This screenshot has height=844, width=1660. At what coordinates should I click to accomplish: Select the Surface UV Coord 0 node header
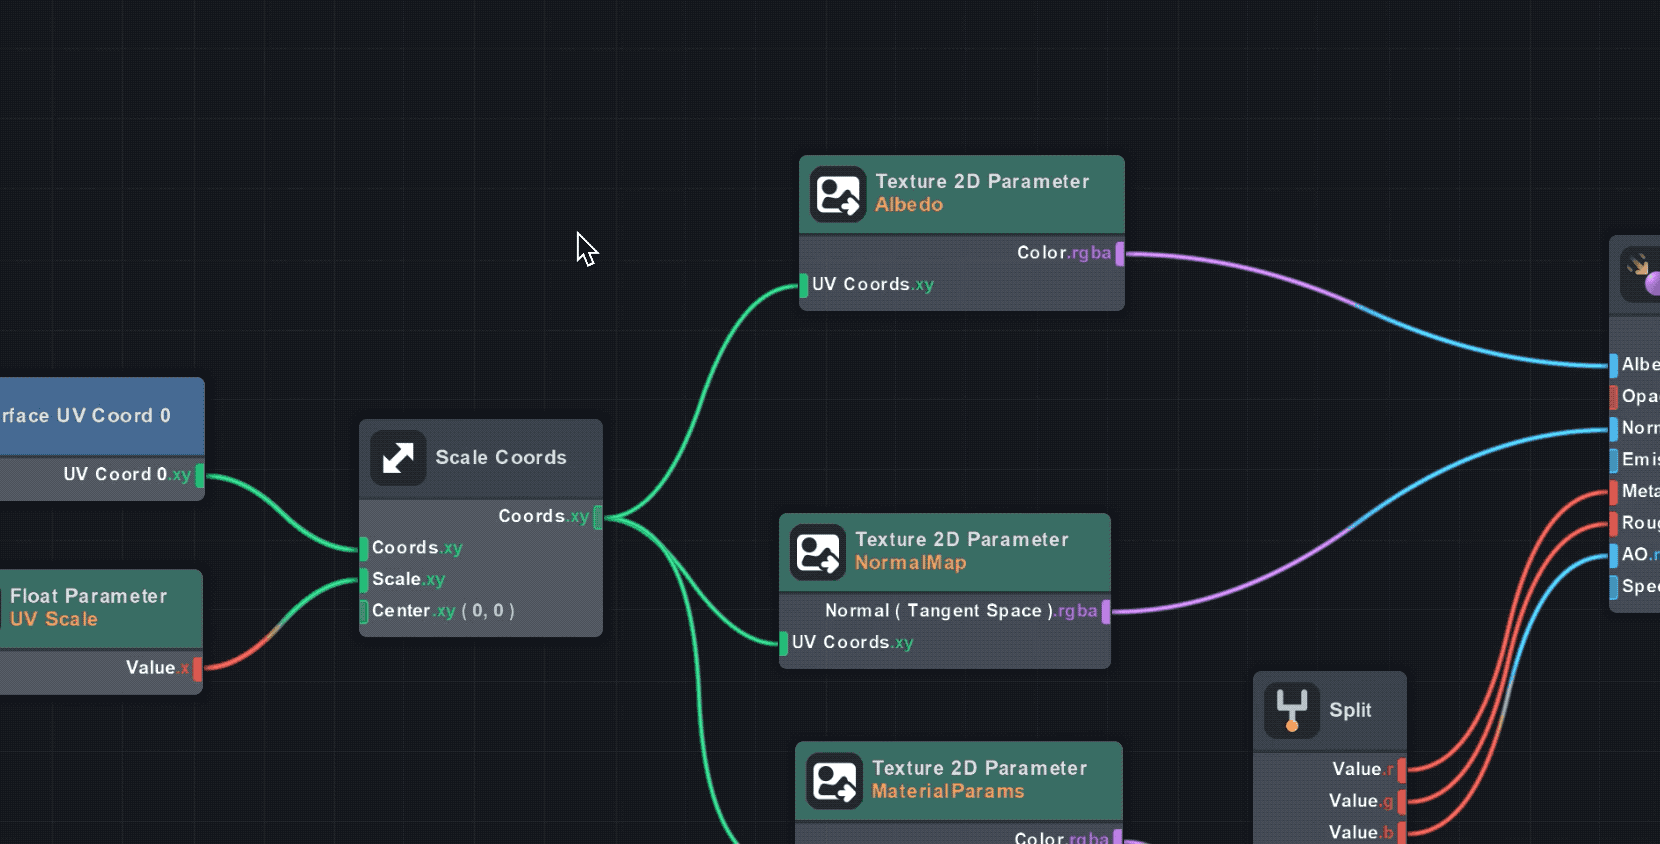click(90, 415)
